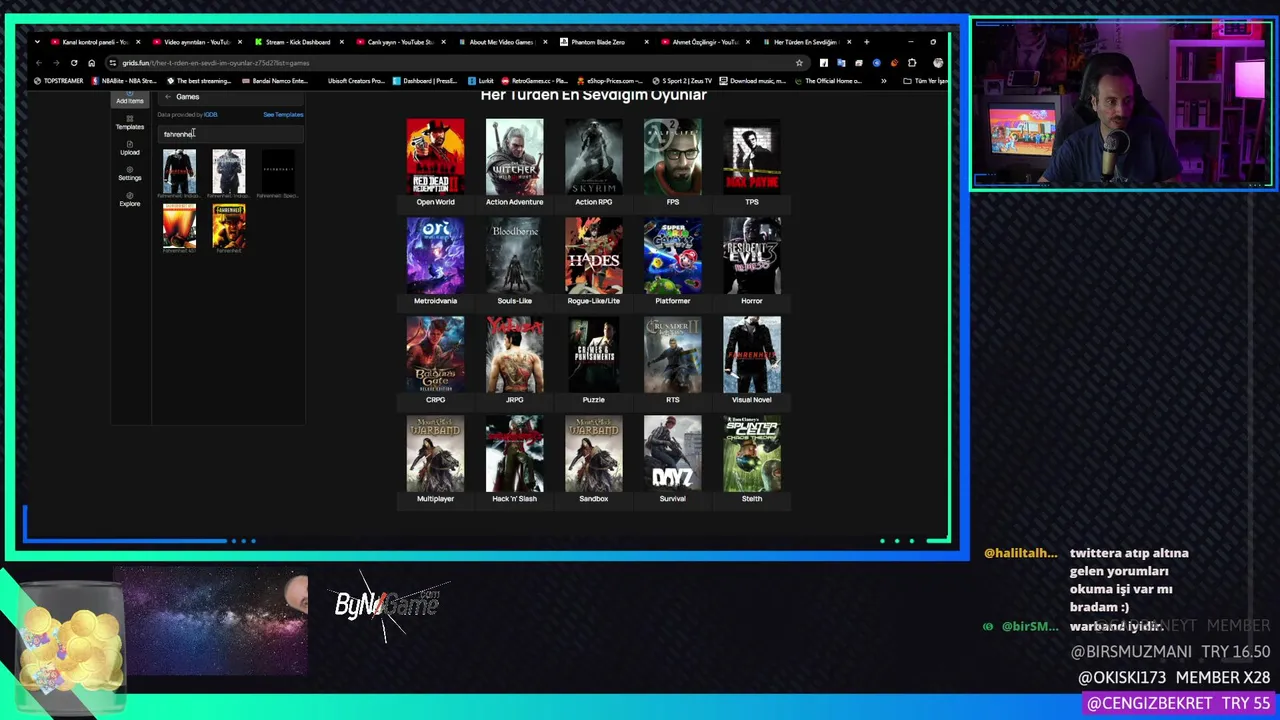1280x720 pixels.
Task: Open the S Sport 2 | Zeus TV bookmark
Action: click(x=682, y=81)
